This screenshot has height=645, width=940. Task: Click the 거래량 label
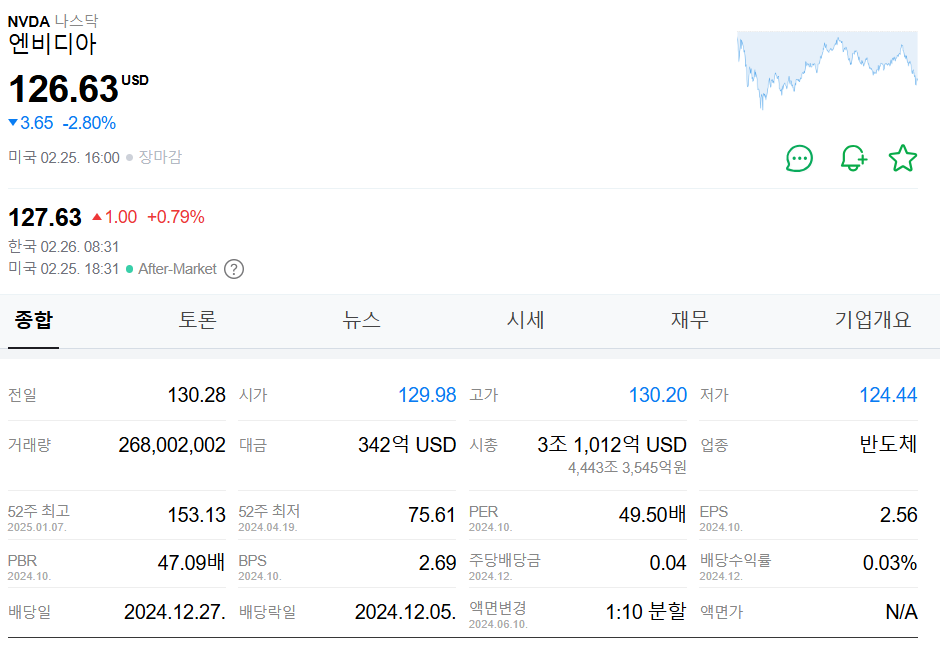click(29, 445)
